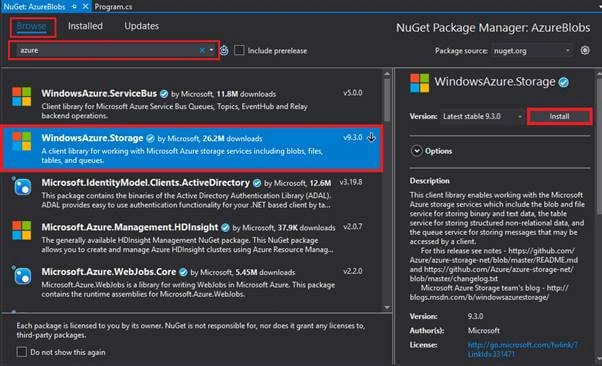602x366 pixels.
Task: Click the Install button
Action: pyautogui.click(x=559, y=116)
